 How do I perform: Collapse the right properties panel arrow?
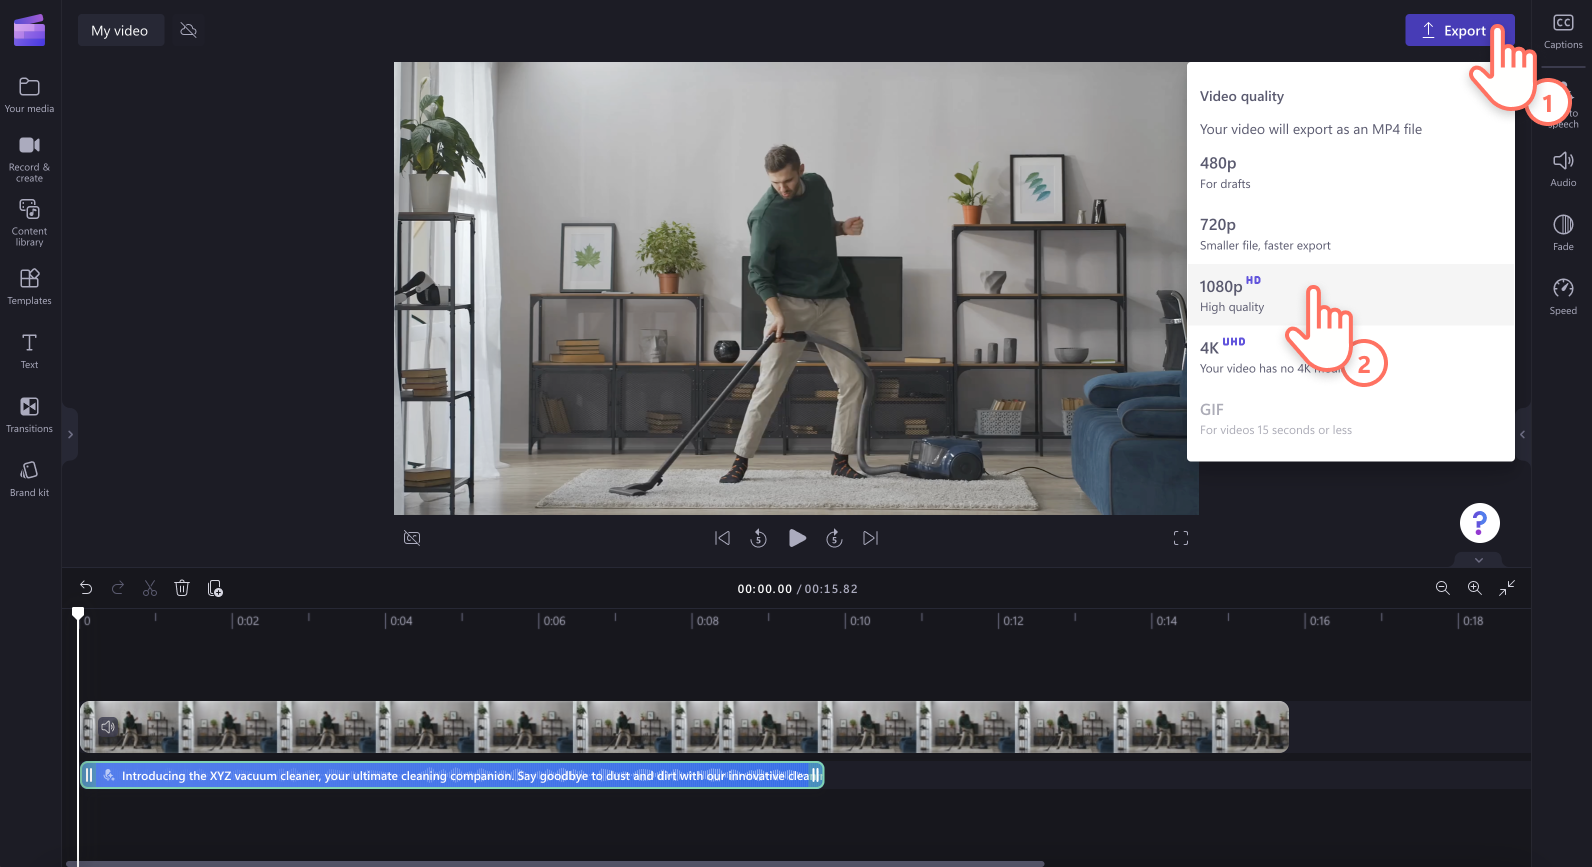point(1522,434)
